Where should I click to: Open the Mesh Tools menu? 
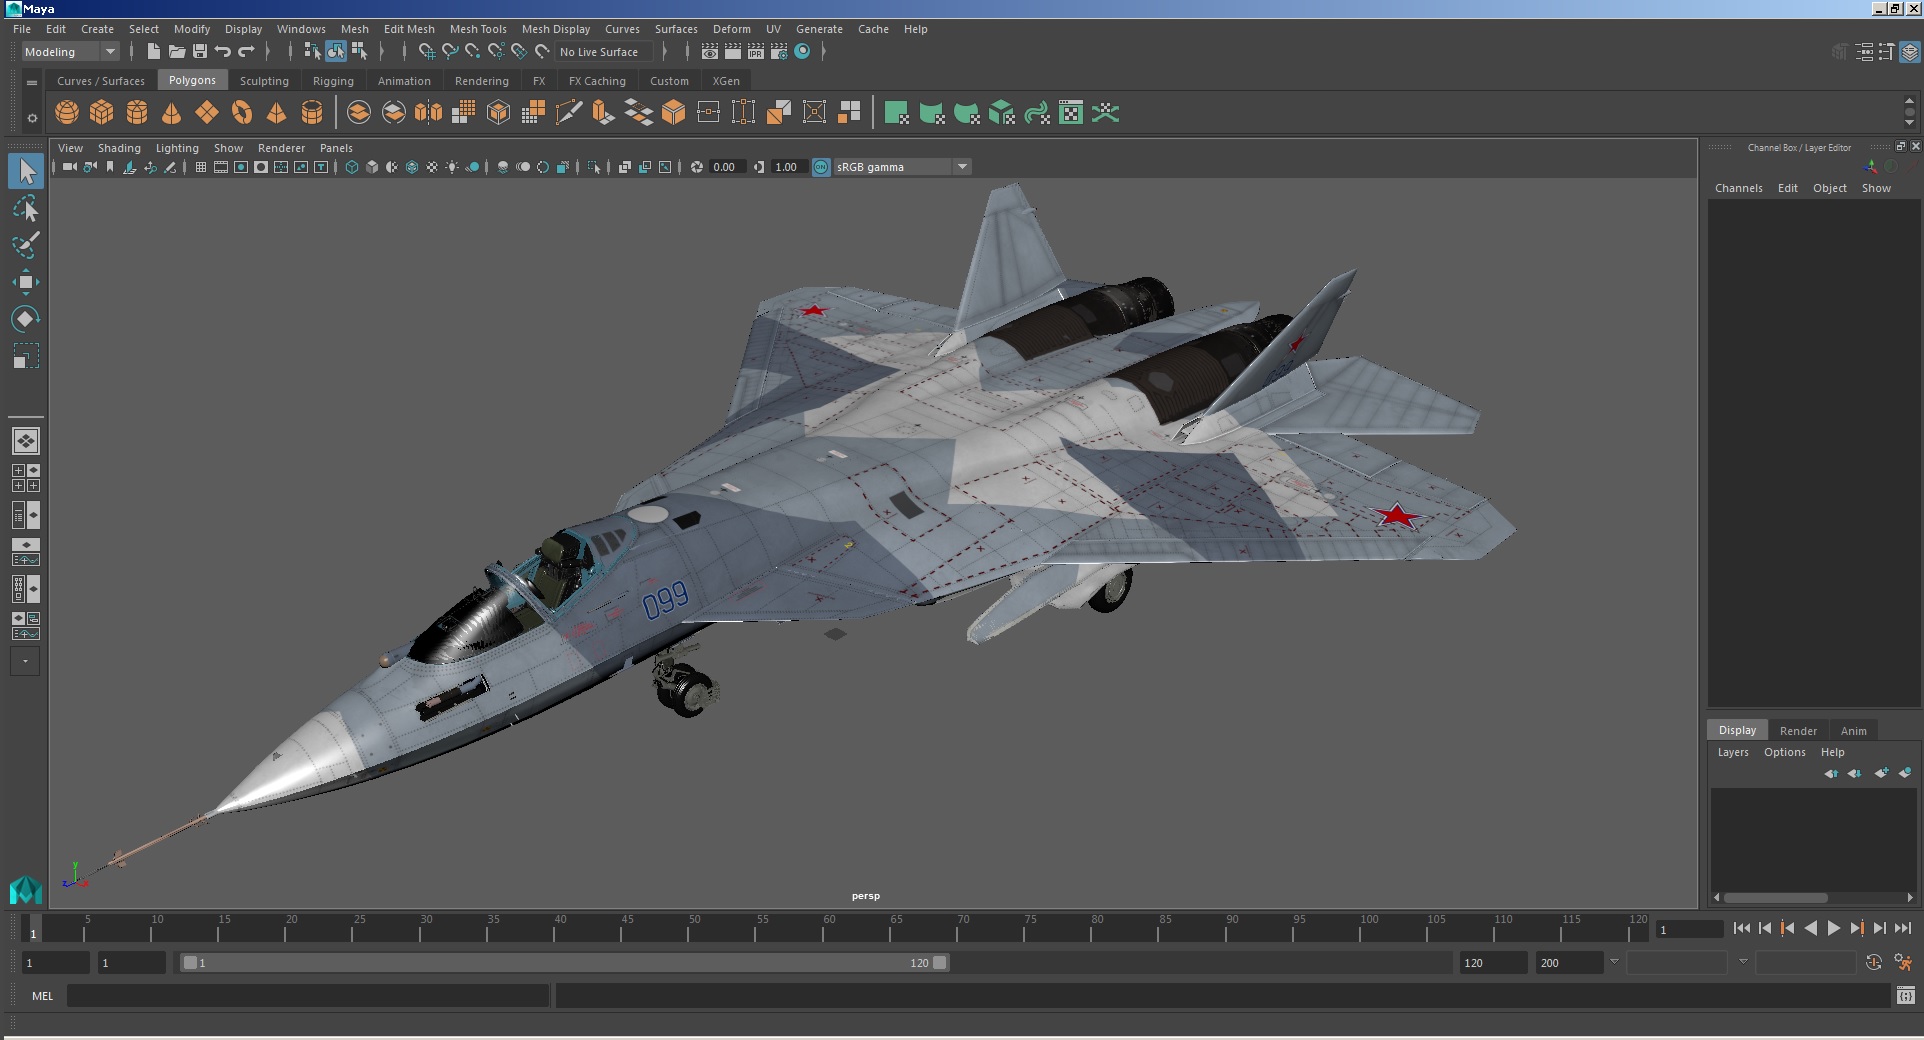(478, 29)
